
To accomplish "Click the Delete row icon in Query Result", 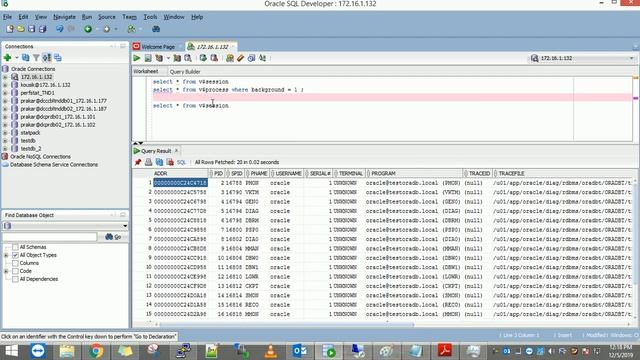I will click(170, 162).
